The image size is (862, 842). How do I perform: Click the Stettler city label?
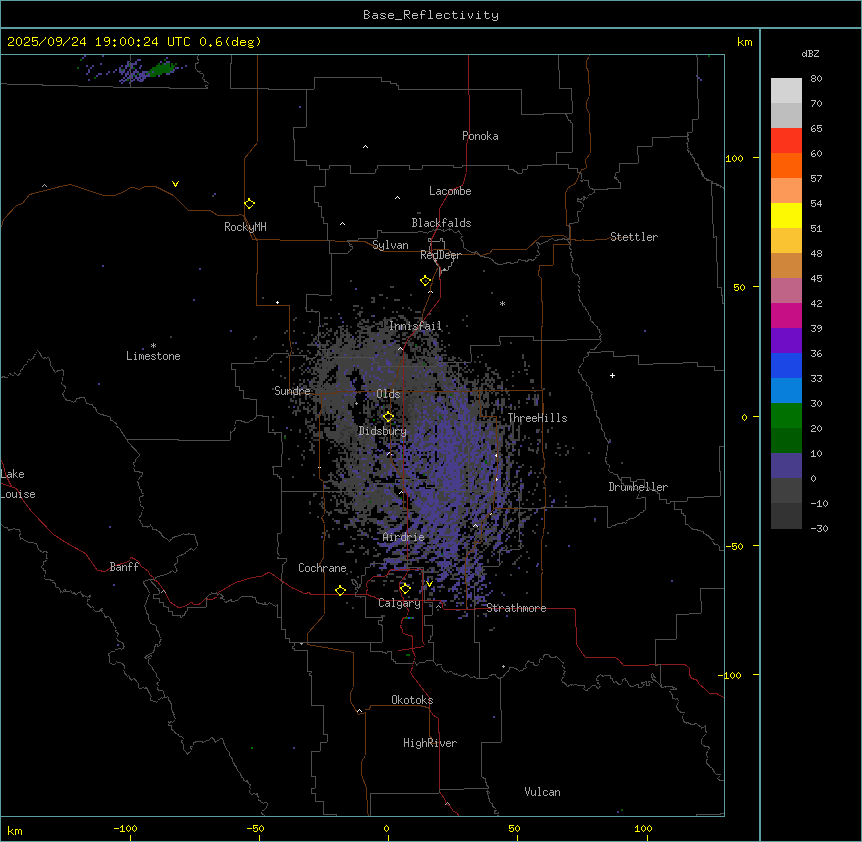(634, 237)
